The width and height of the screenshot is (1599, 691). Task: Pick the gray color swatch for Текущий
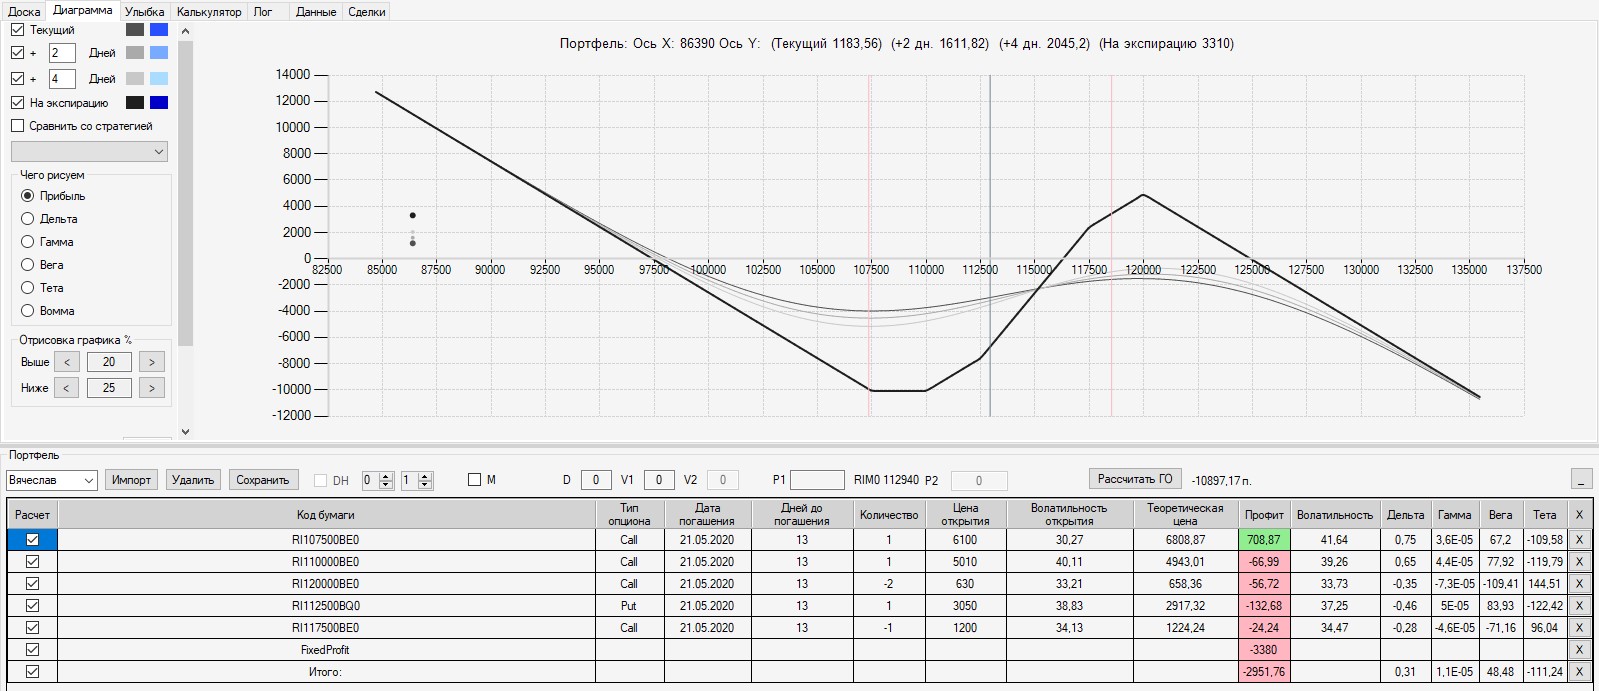(x=135, y=29)
